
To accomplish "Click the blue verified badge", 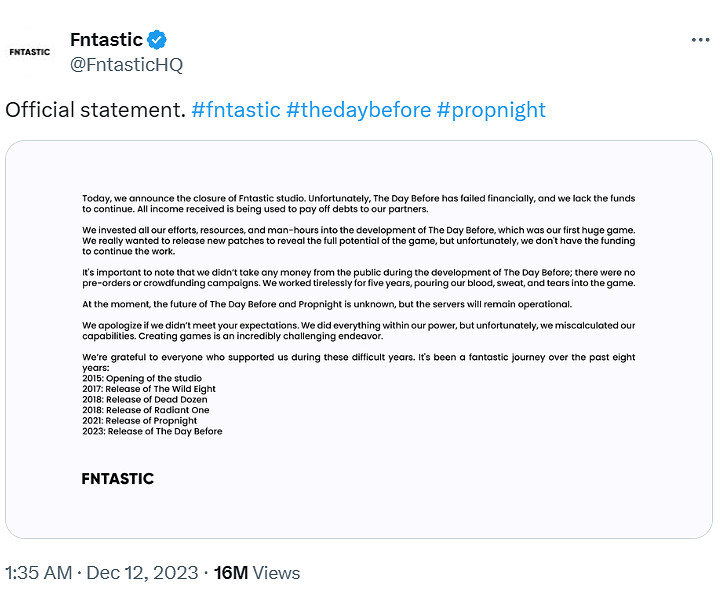I will pyautogui.click(x=157, y=40).
